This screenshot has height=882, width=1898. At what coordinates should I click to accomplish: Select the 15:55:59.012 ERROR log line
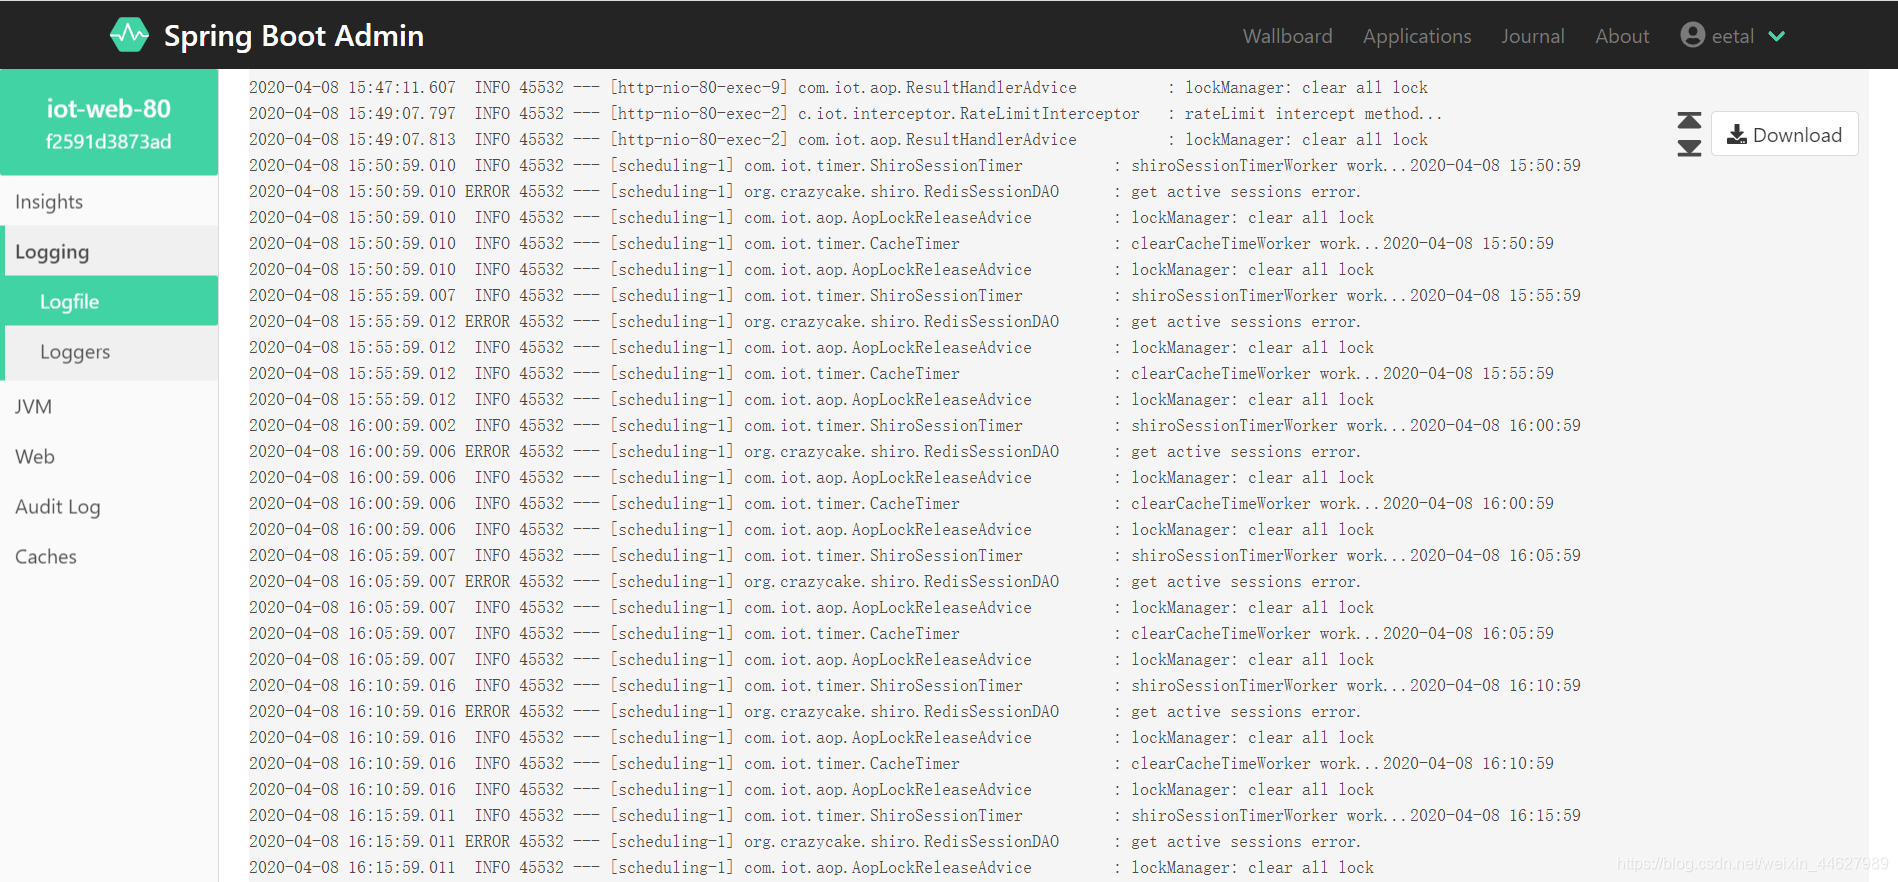[x=804, y=322]
